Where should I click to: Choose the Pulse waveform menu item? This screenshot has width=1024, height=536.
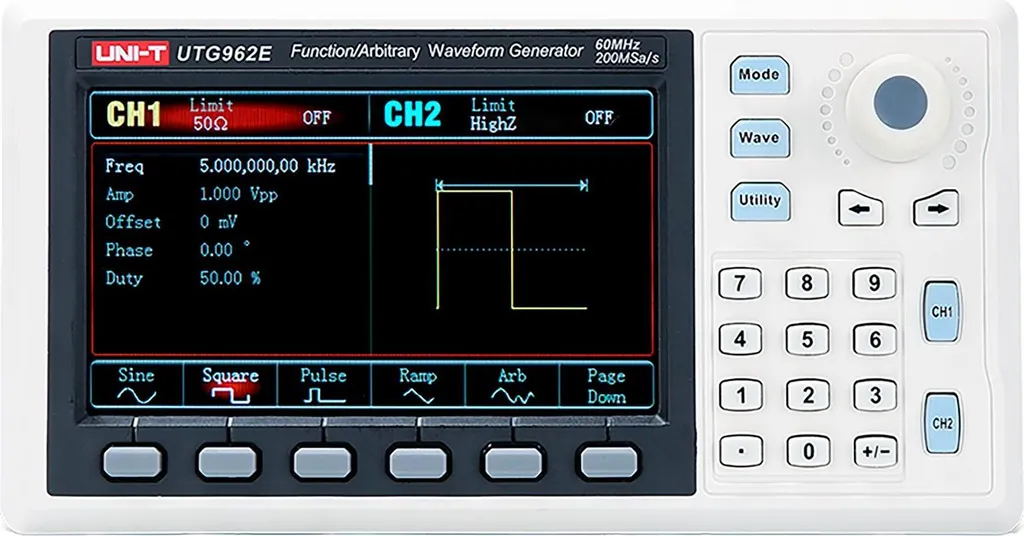(323, 385)
